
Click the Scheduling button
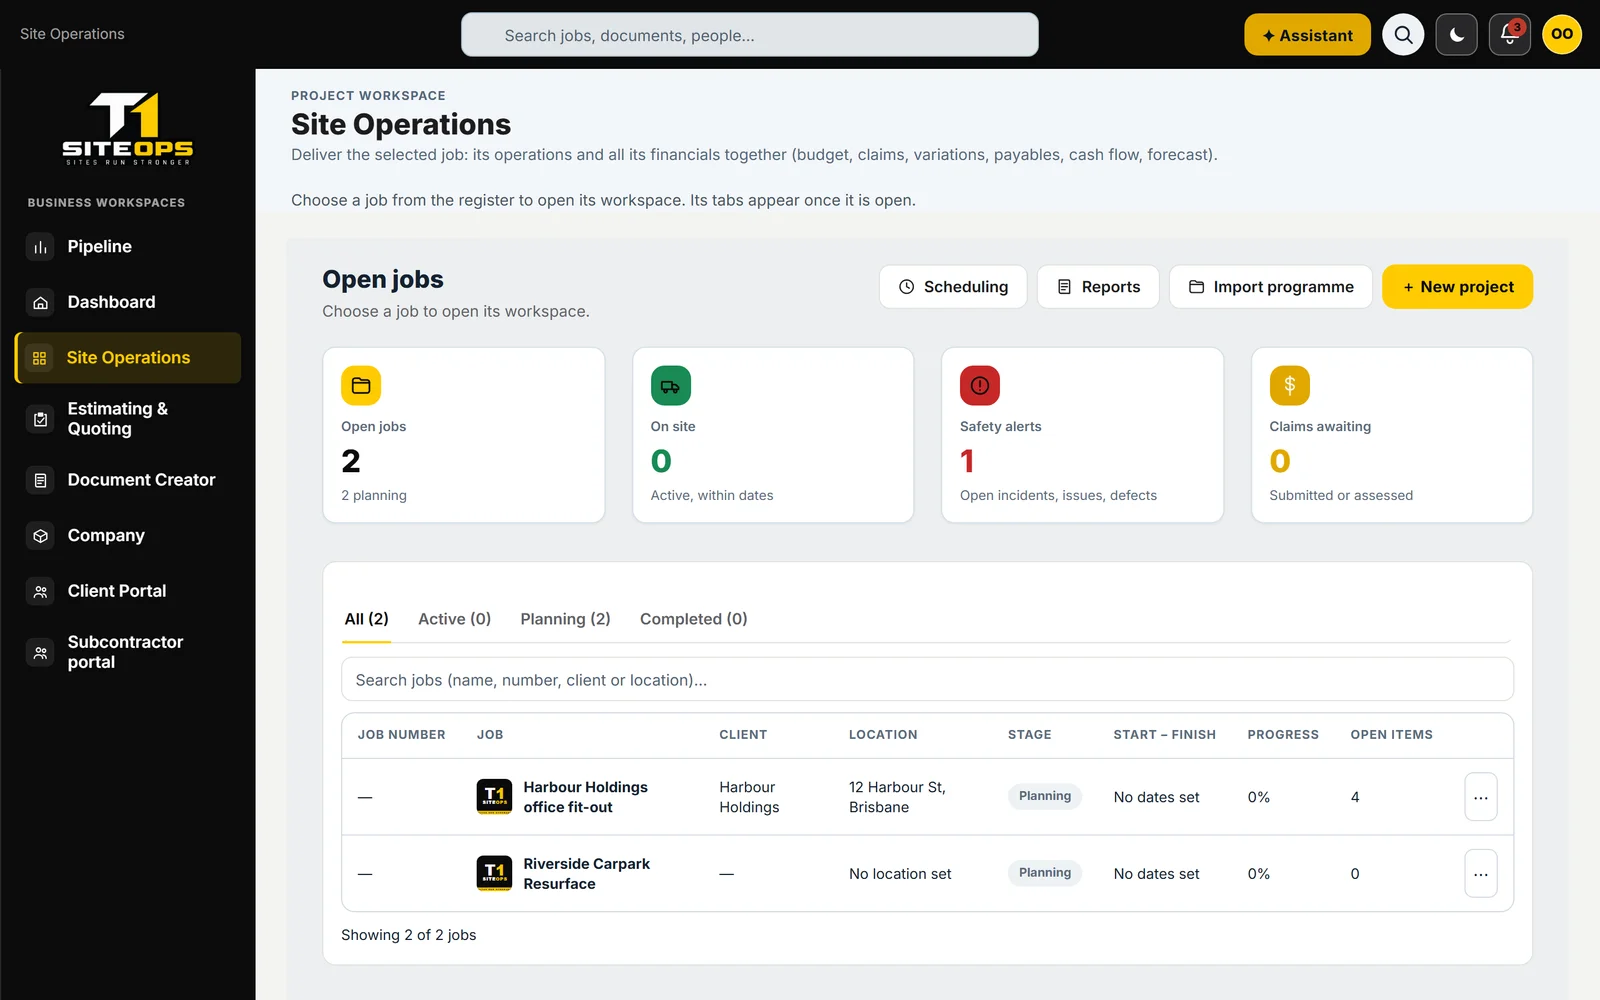[x=953, y=287]
